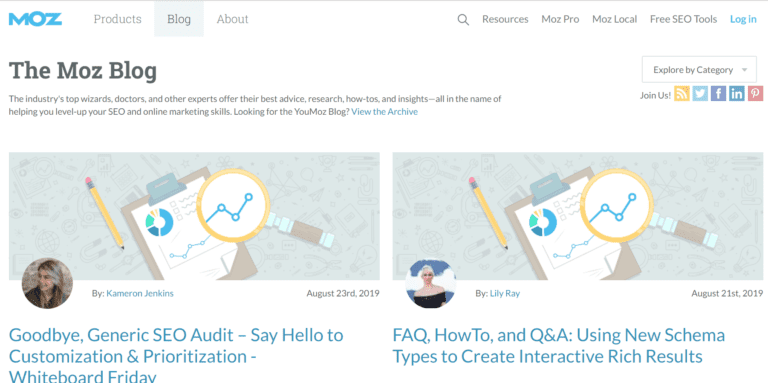The height and width of the screenshot is (383, 768).
Task: Open the Facebook social icon
Action: (718, 94)
